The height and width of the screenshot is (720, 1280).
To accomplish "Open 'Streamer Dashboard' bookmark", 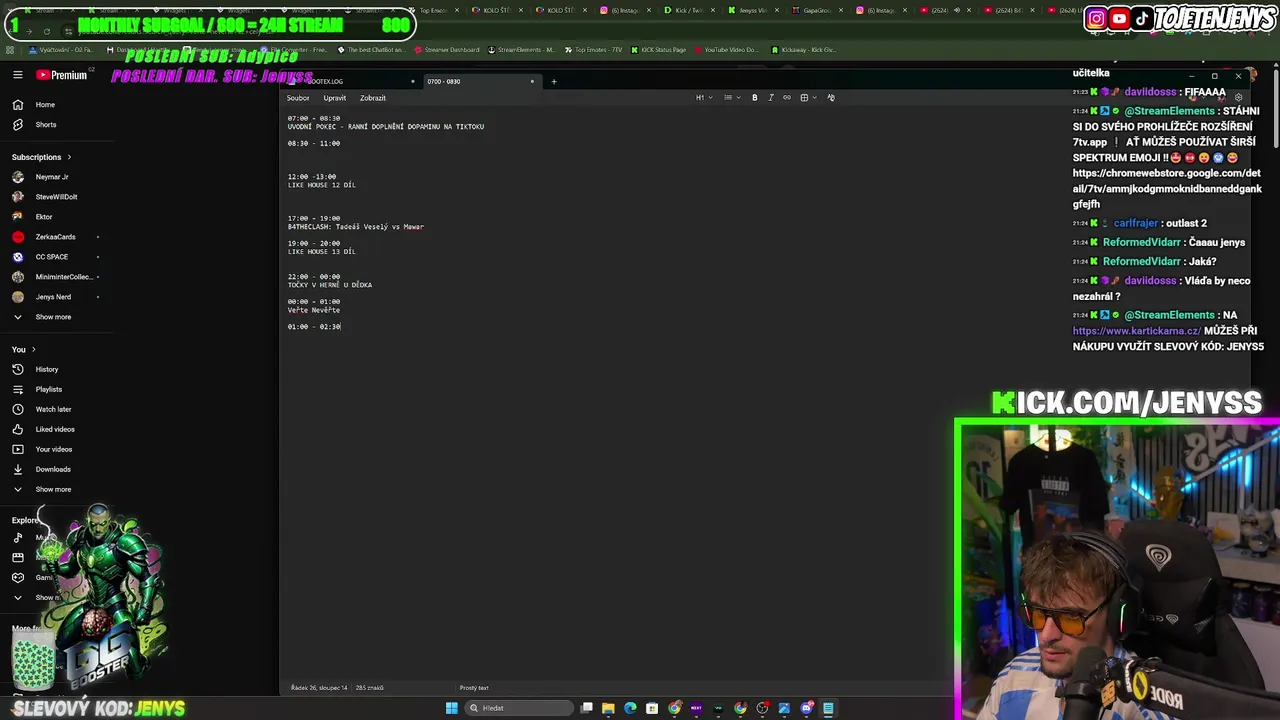I will 446,49.
